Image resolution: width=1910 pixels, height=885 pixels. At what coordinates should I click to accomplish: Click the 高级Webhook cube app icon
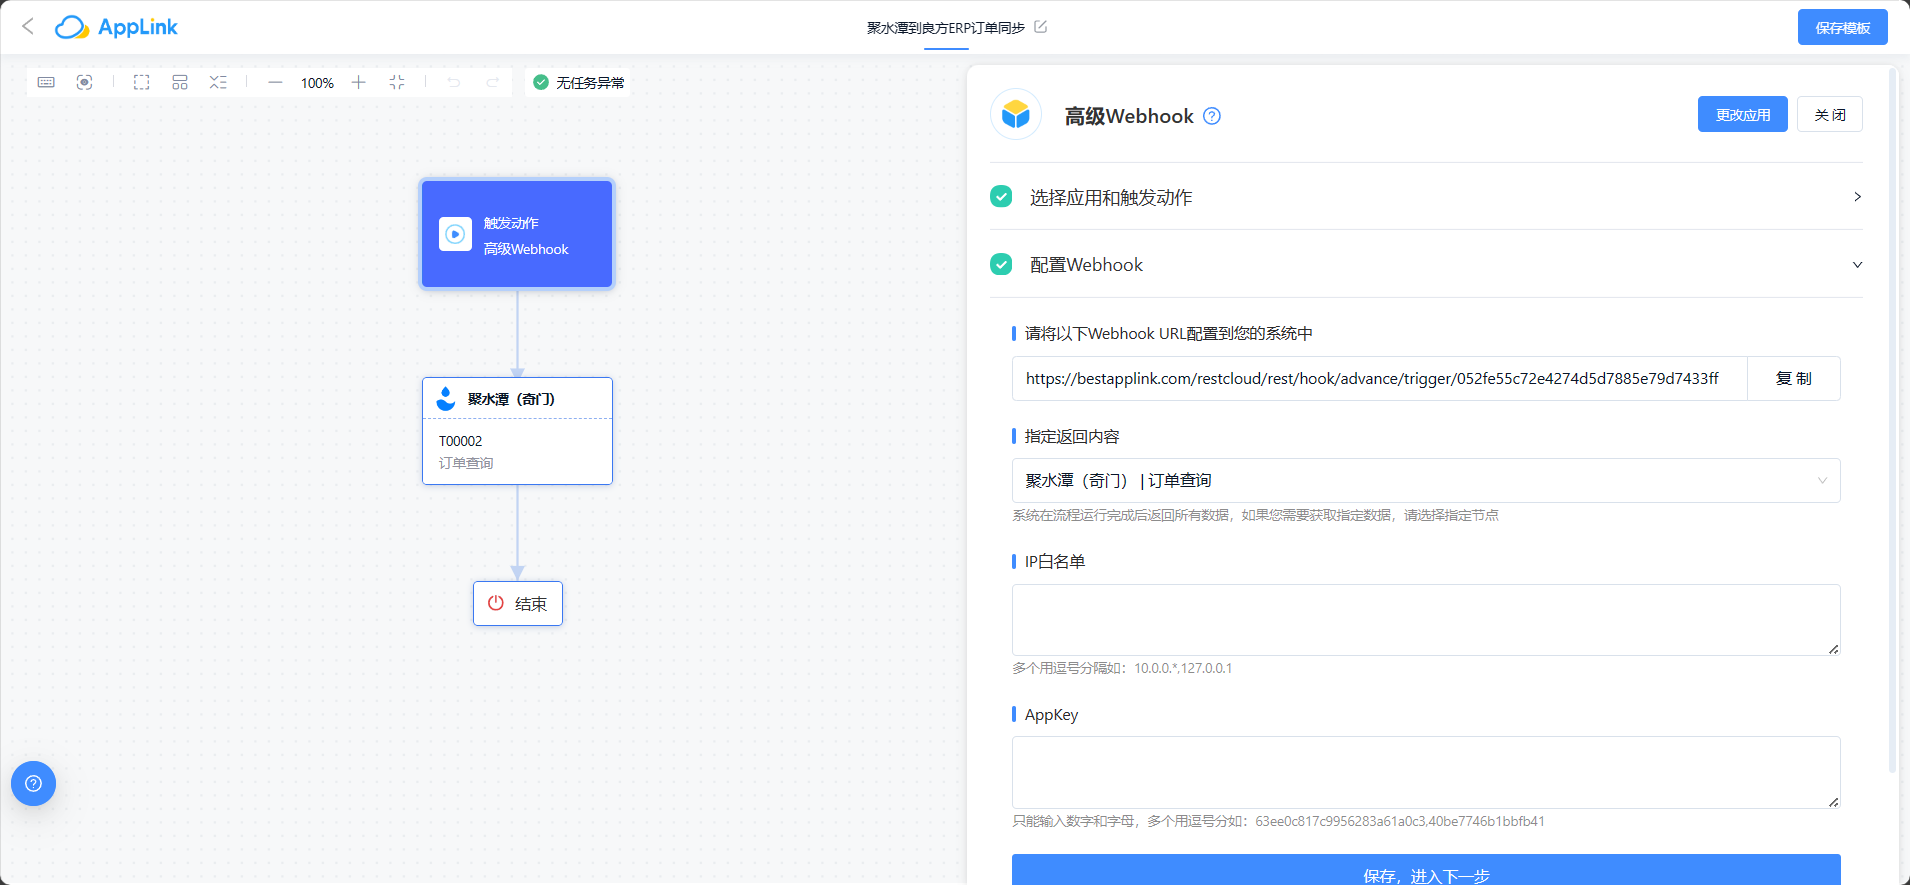(1016, 114)
